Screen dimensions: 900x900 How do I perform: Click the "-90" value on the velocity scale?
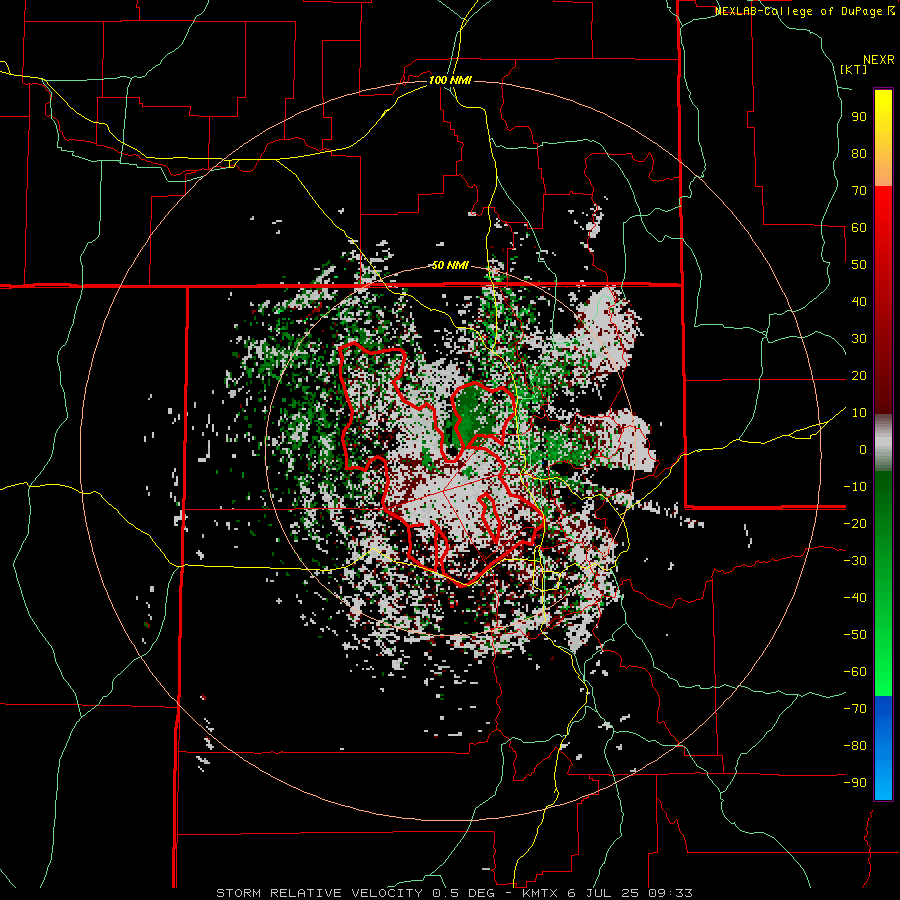point(855,783)
